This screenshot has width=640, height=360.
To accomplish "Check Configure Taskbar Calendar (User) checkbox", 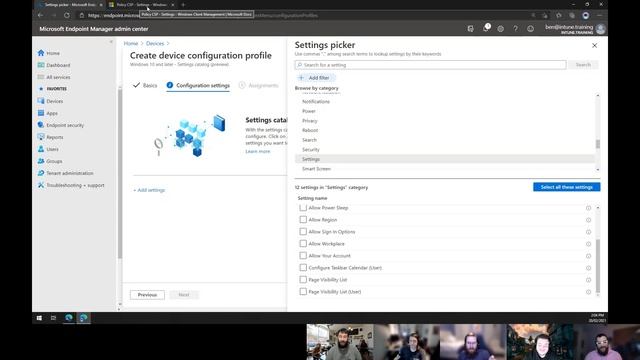I will [303, 268].
